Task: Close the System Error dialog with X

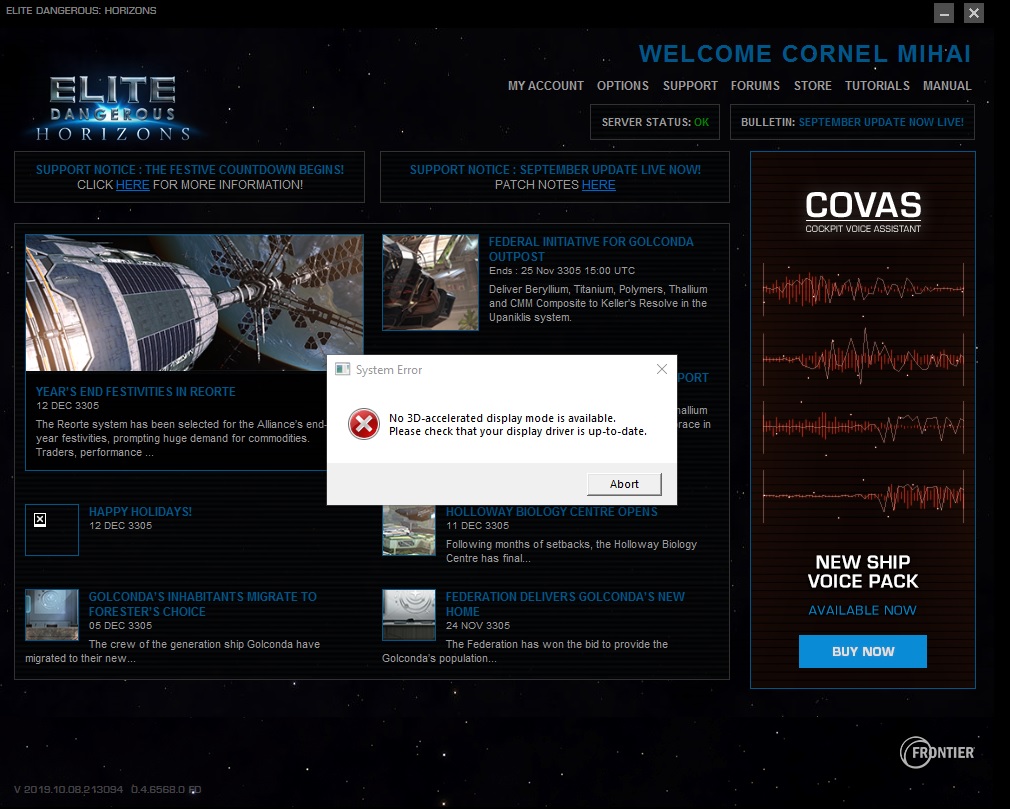Action: click(662, 369)
